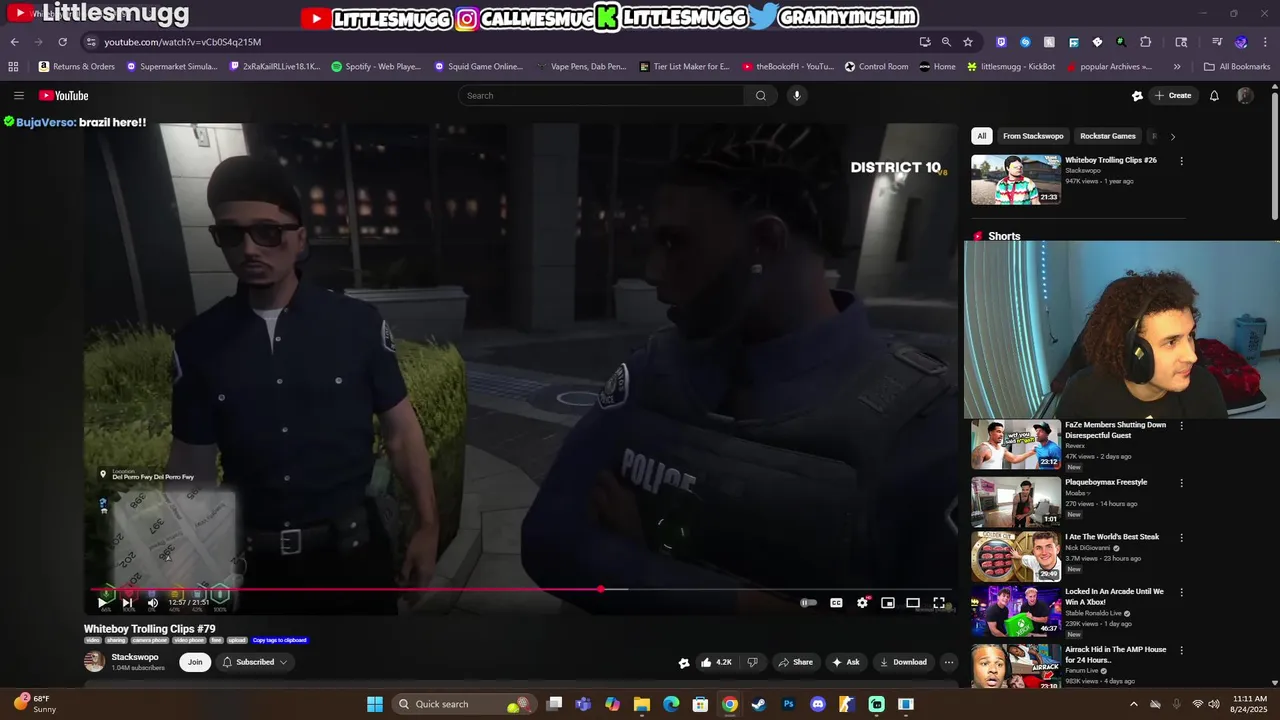Open Plaqueboymax Freestyle video thumbnail
This screenshot has width=1280, height=720.
coord(1016,501)
